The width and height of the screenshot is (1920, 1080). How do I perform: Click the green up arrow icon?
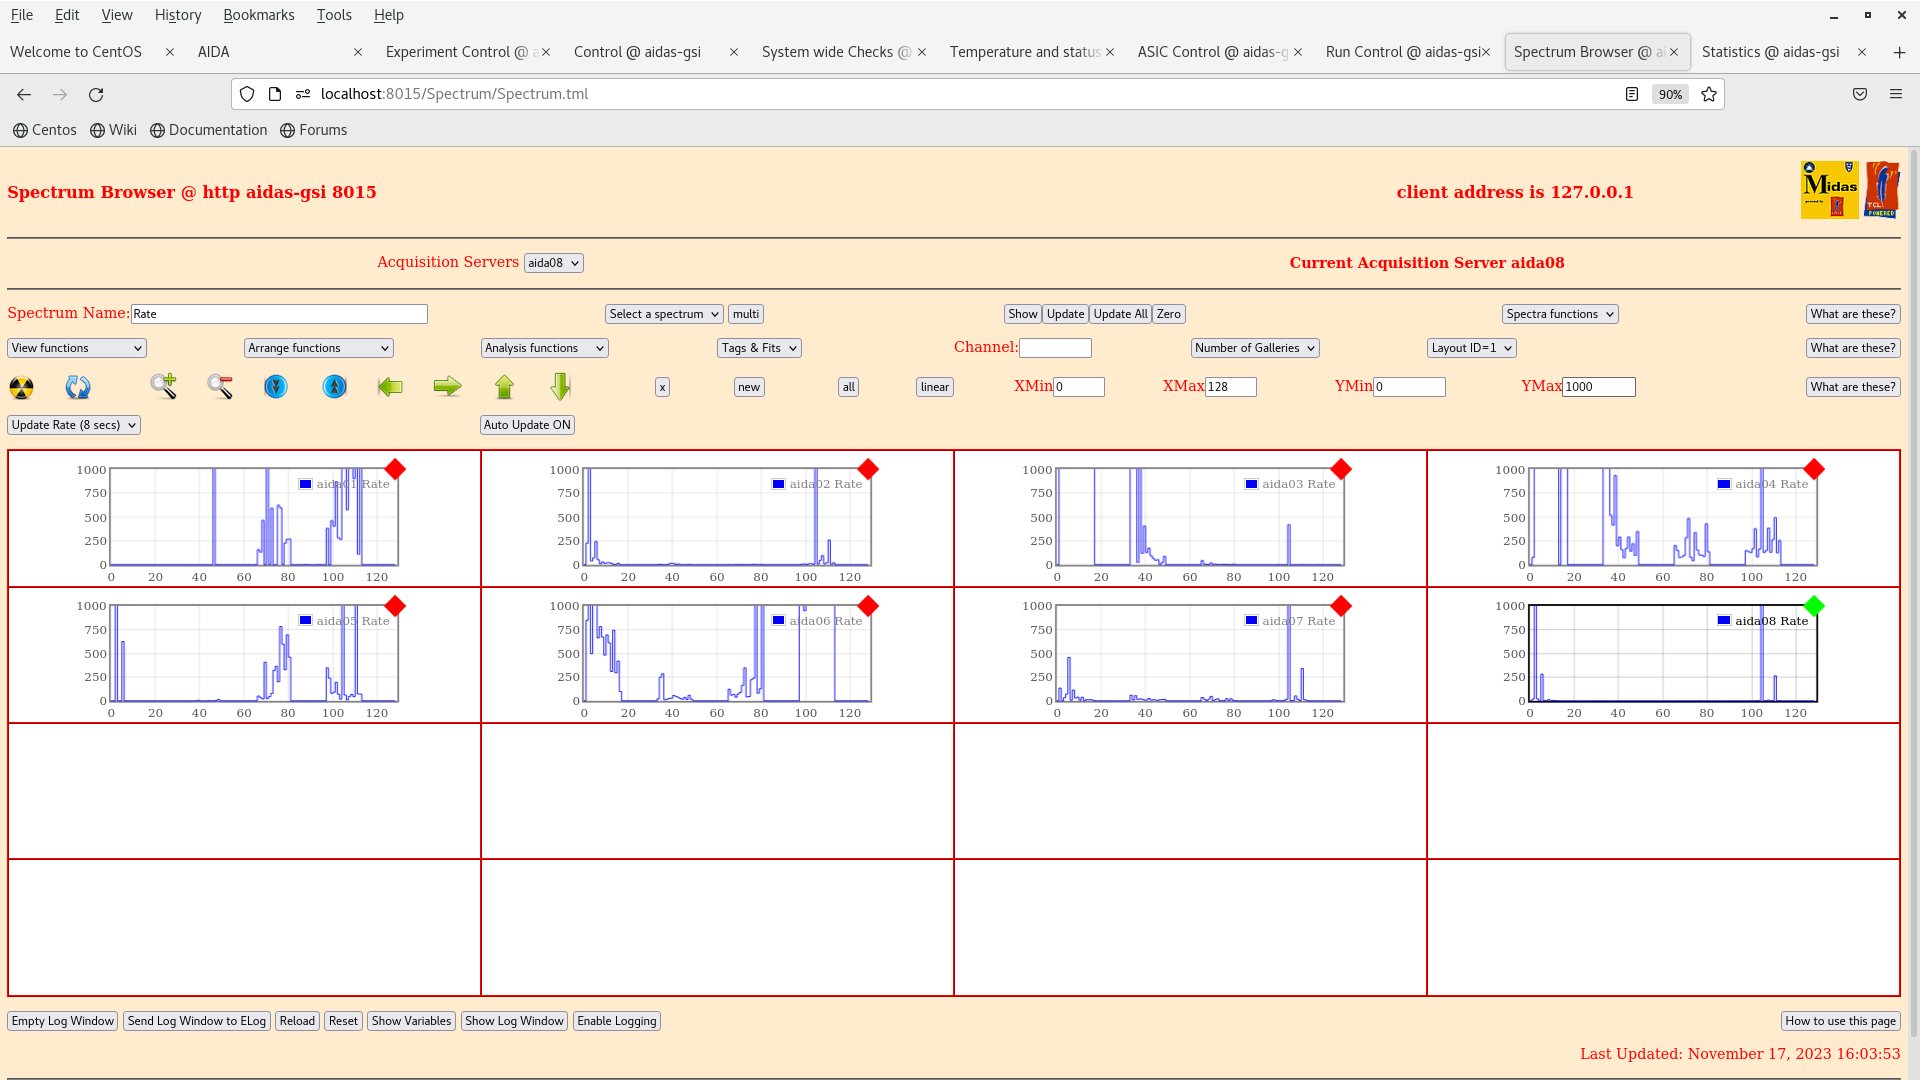coord(504,387)
